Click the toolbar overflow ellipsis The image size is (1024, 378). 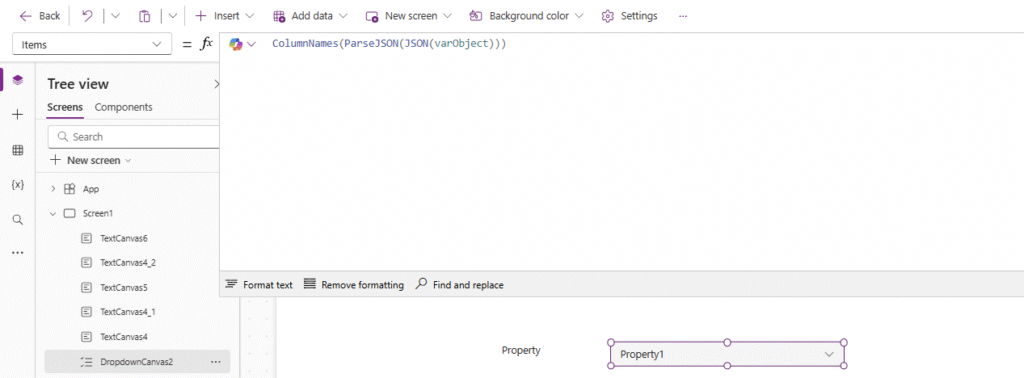(682, 16)
